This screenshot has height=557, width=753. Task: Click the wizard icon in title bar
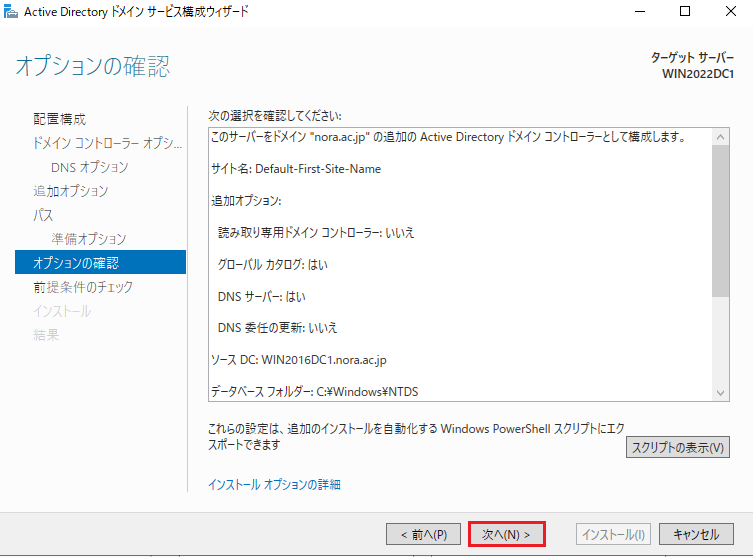(x=11, y=11)
